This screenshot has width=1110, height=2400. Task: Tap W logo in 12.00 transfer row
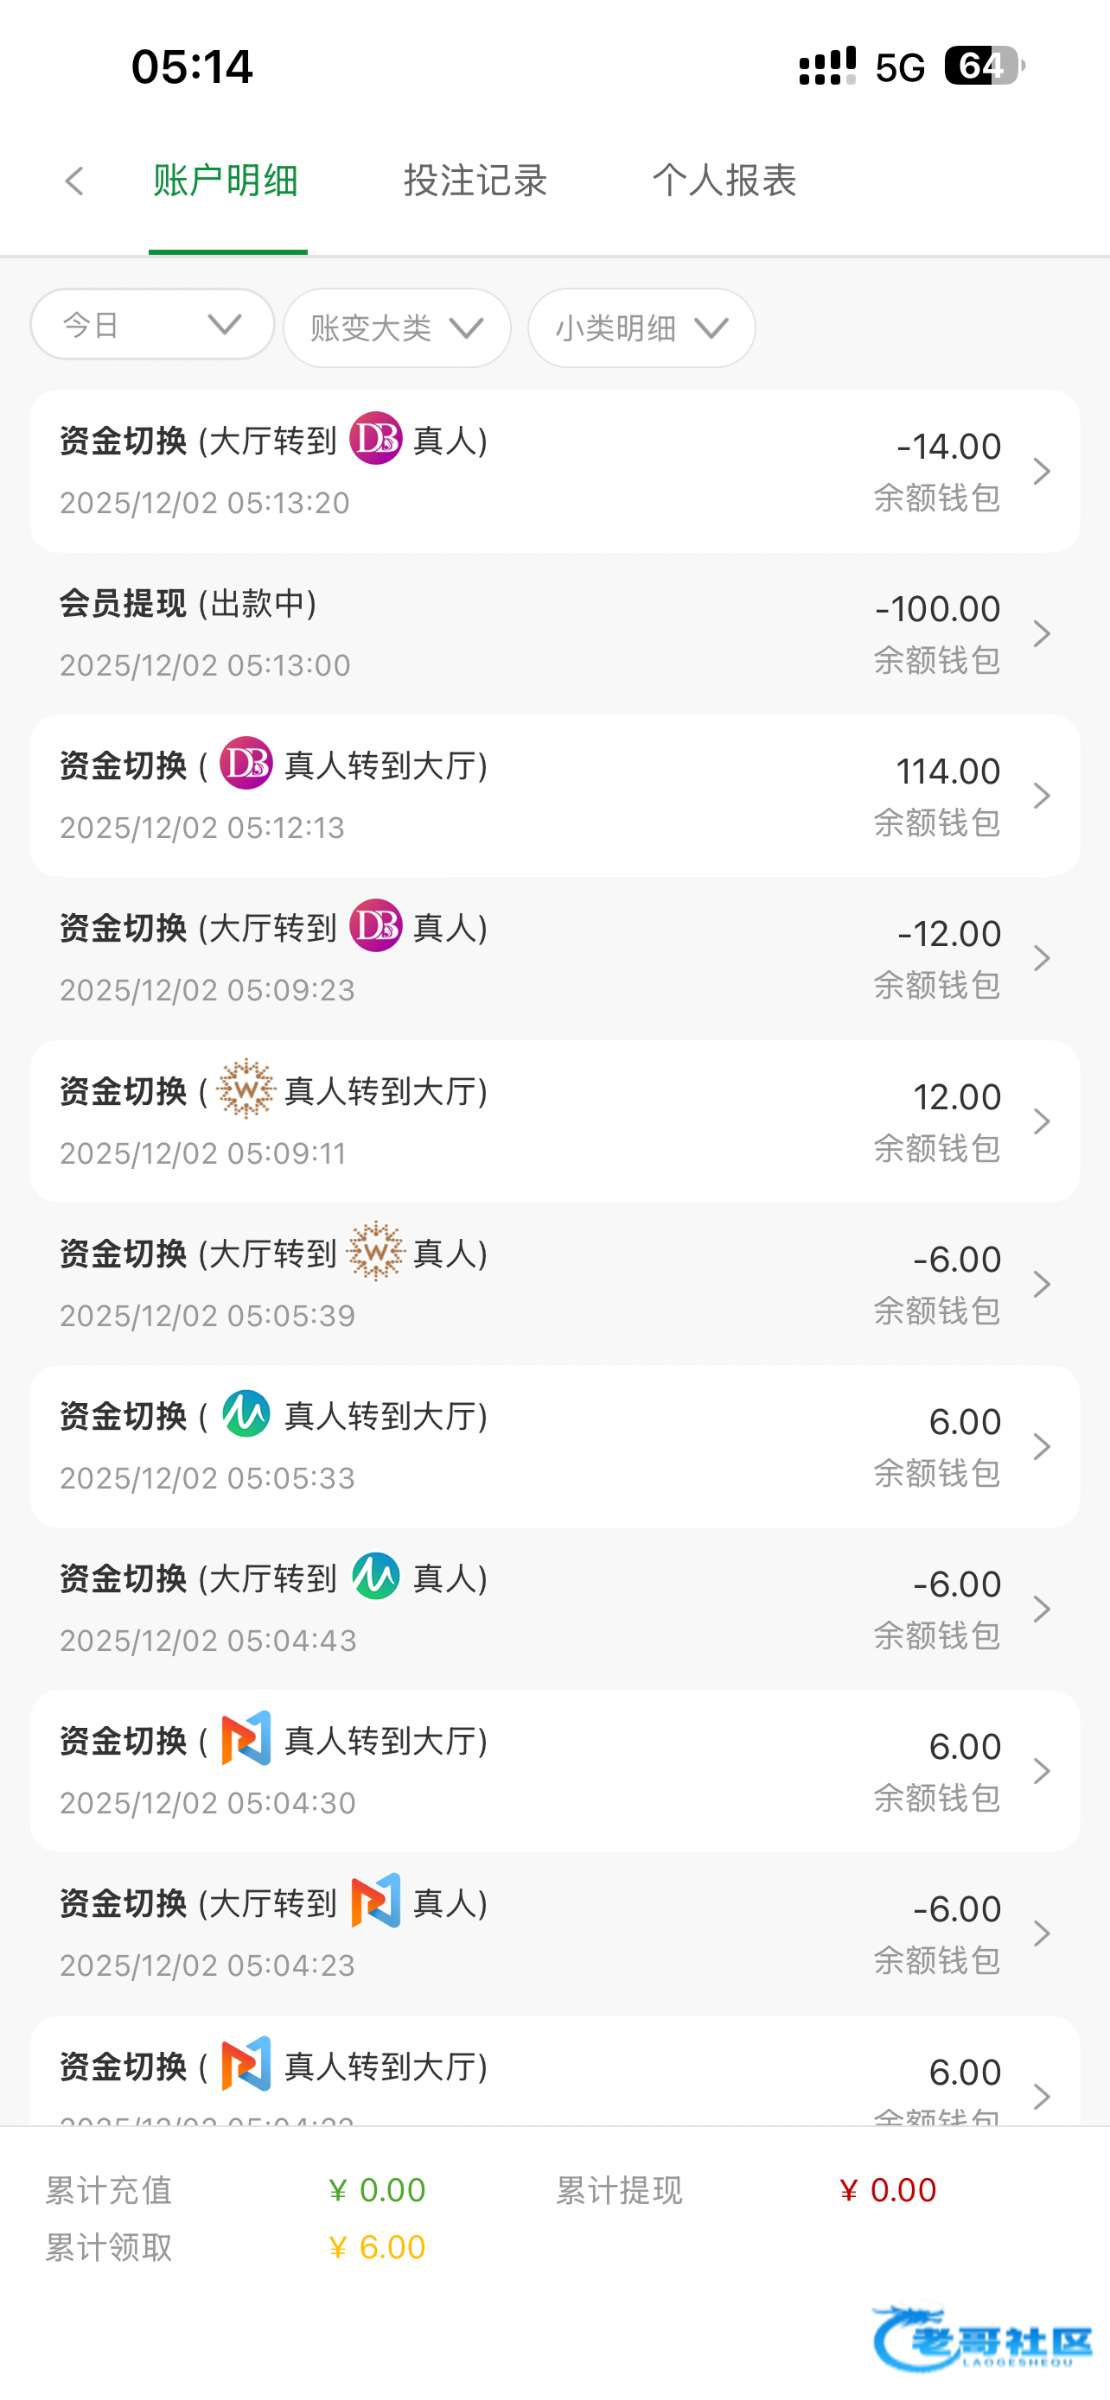(x=246, y=1089)
